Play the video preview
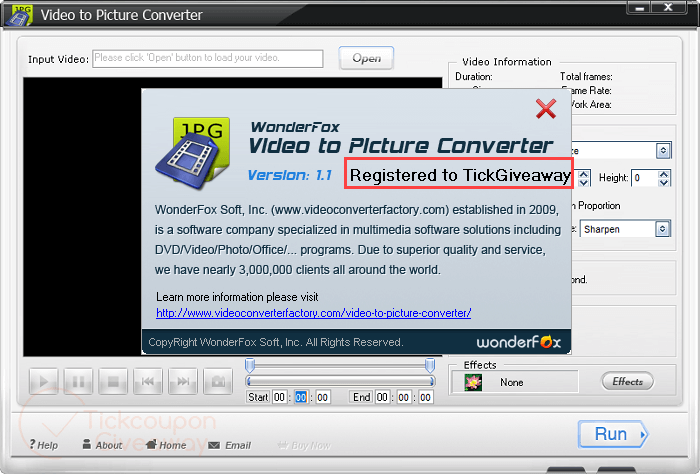The width and height of the screenshot is (700, 474). pyautogui.click(x=44, y=382)
